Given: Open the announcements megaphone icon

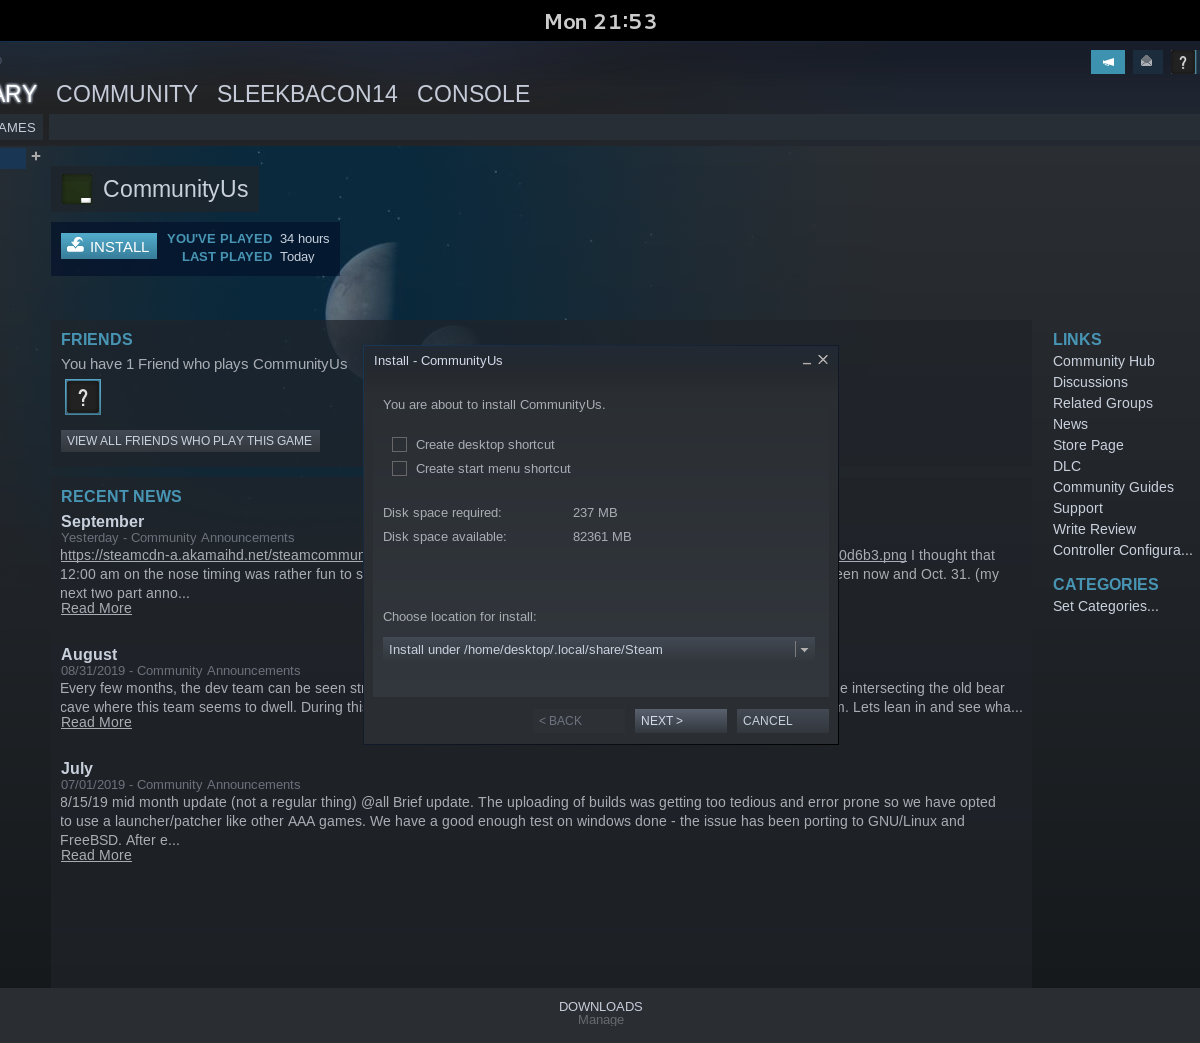Looking at the screenshot, I should 1108,62.
